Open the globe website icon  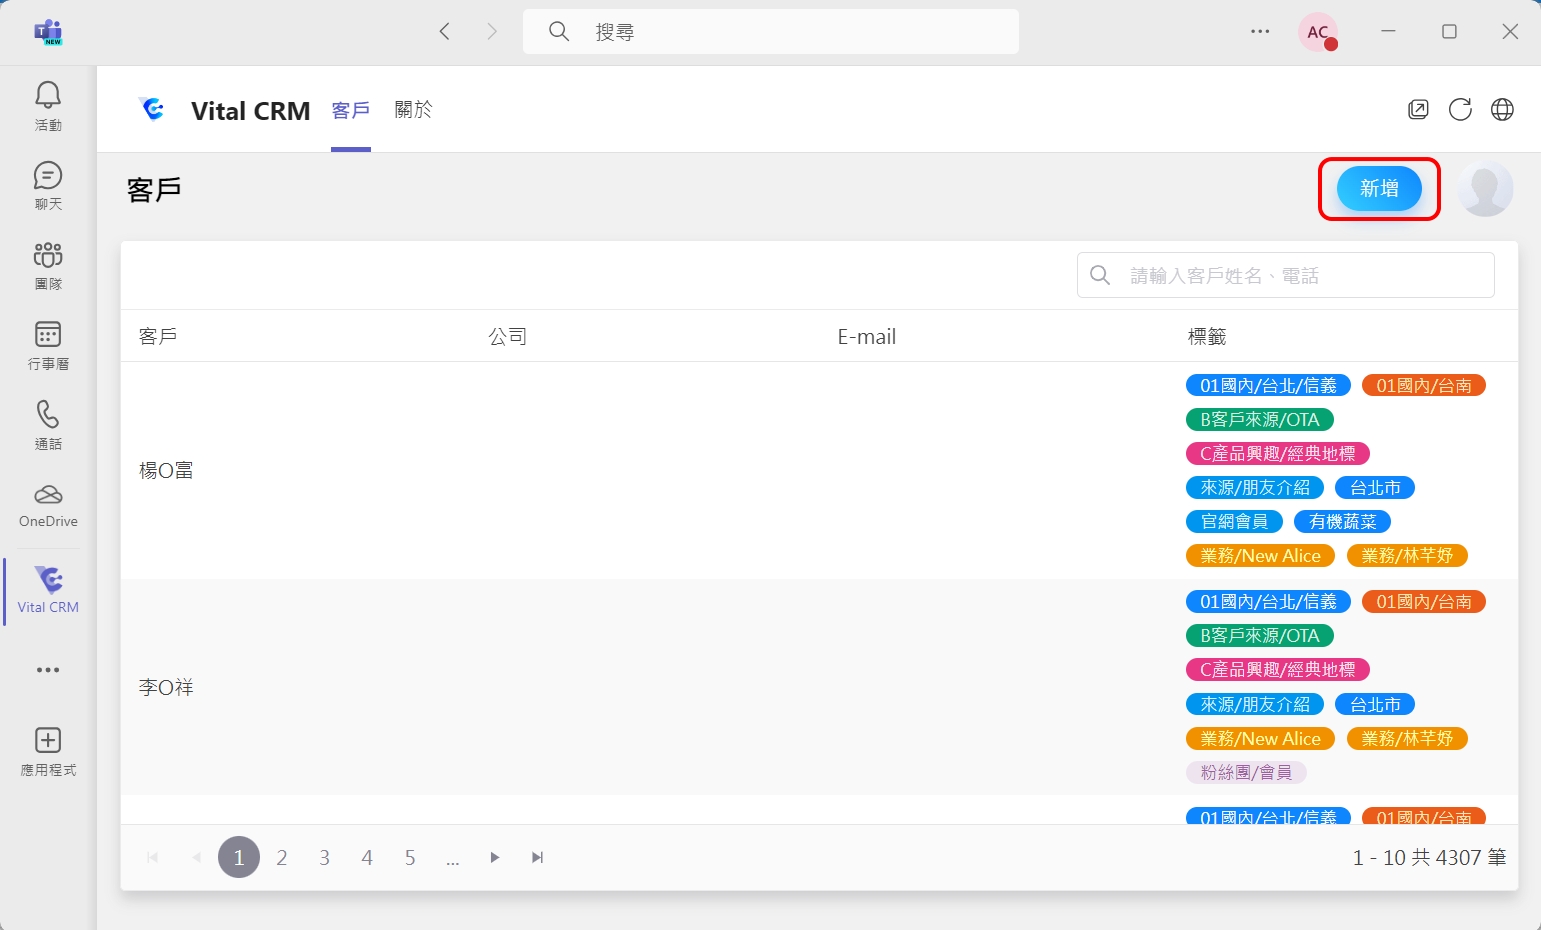coord(1502,110)
